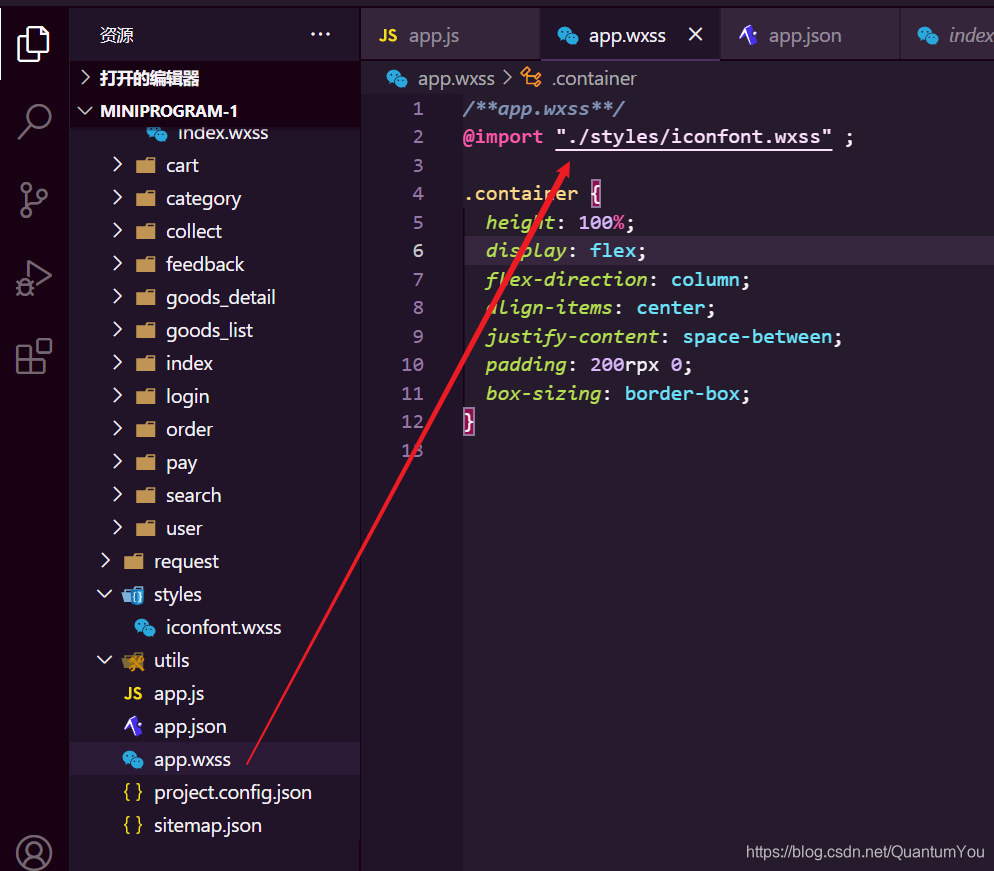The image size is (994, 871).
Task: Click line number 6 in the gutter
Action: (418, 251)
